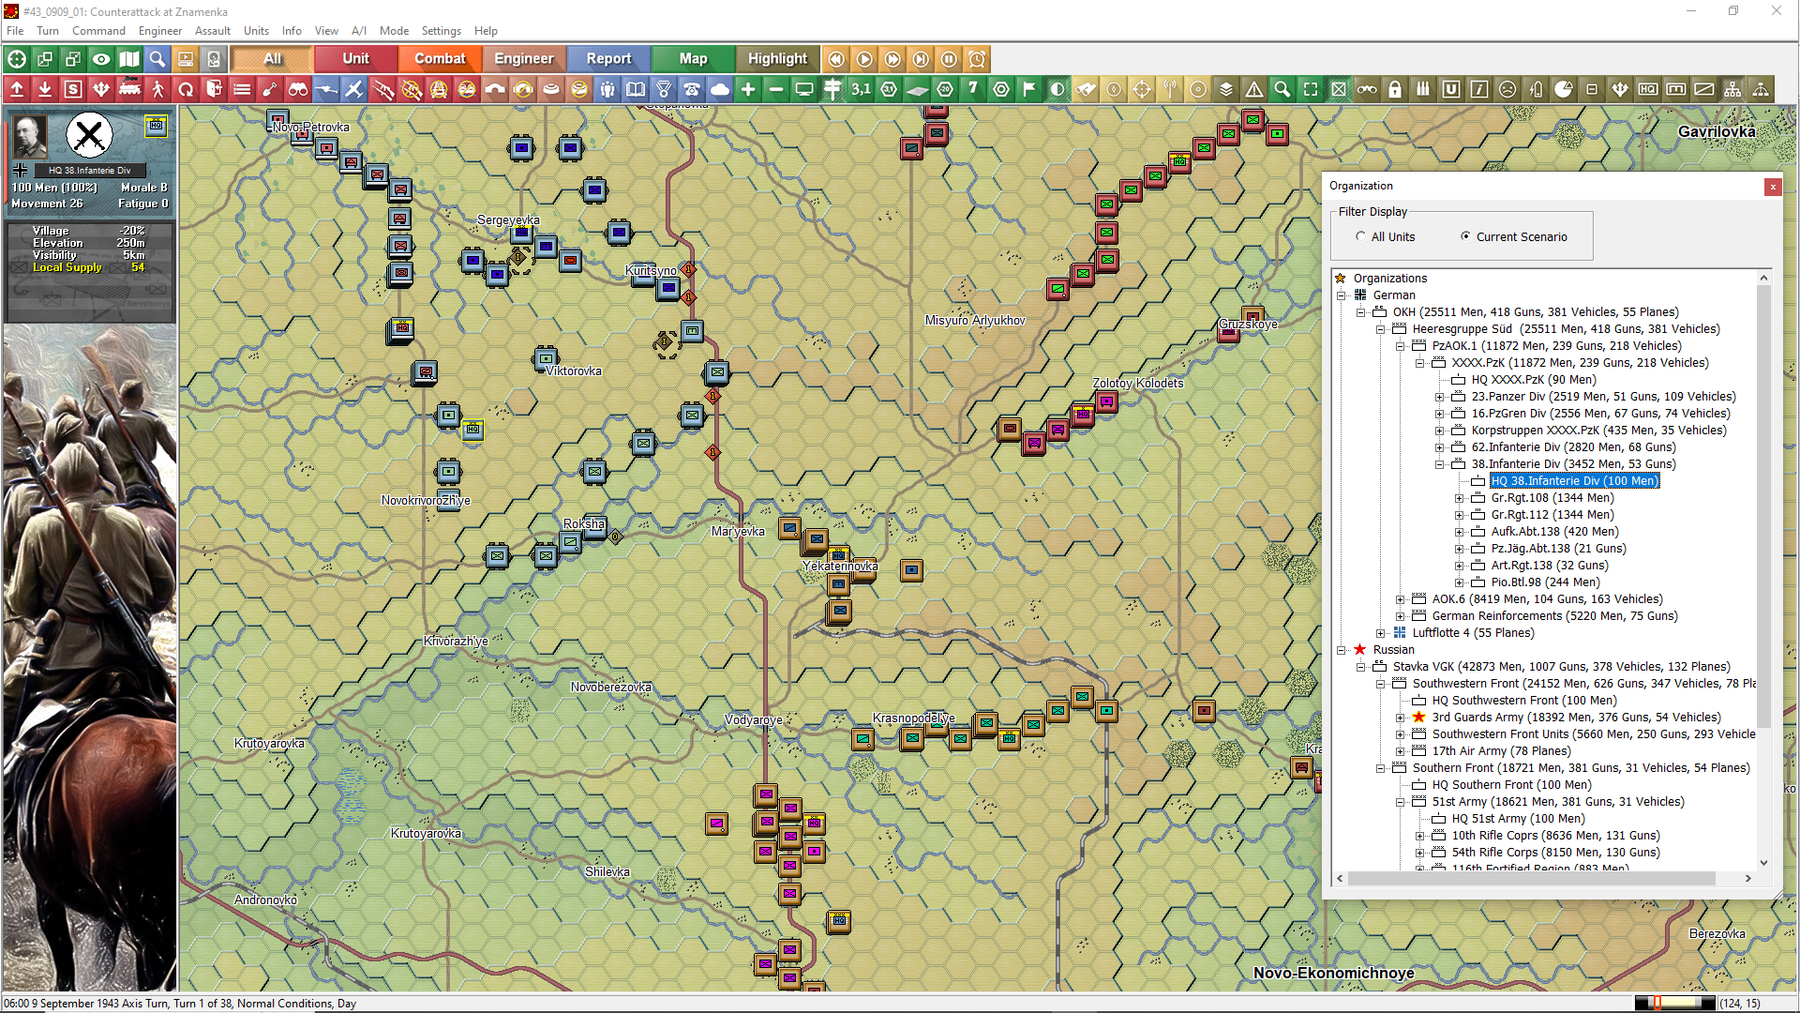Click the warning triangle toolbar icon
The width and height of the screenshot is (1800, 1013).
(1254, 89)
